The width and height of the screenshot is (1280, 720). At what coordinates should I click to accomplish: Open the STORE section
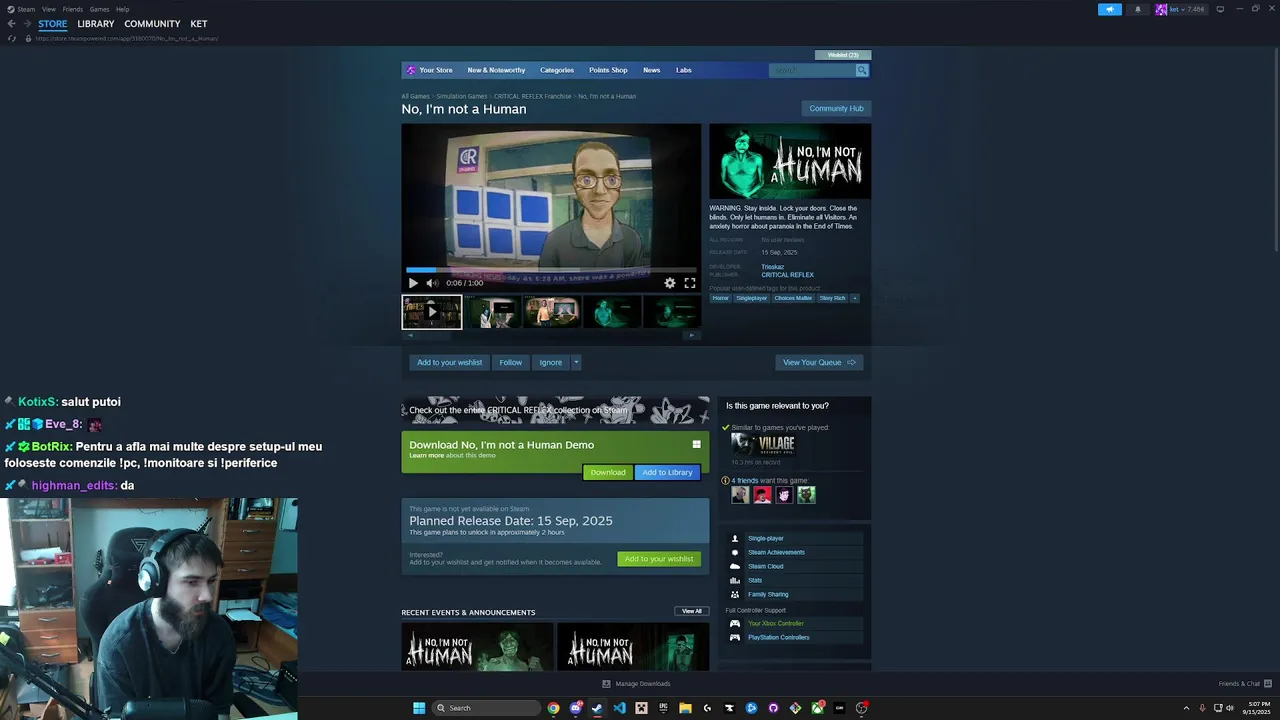(x=53, y=24)
